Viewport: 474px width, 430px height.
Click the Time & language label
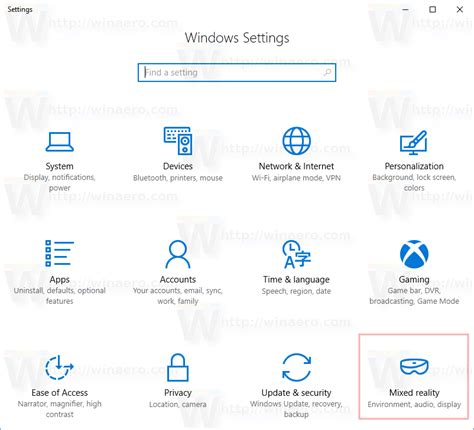click(296, 279)
